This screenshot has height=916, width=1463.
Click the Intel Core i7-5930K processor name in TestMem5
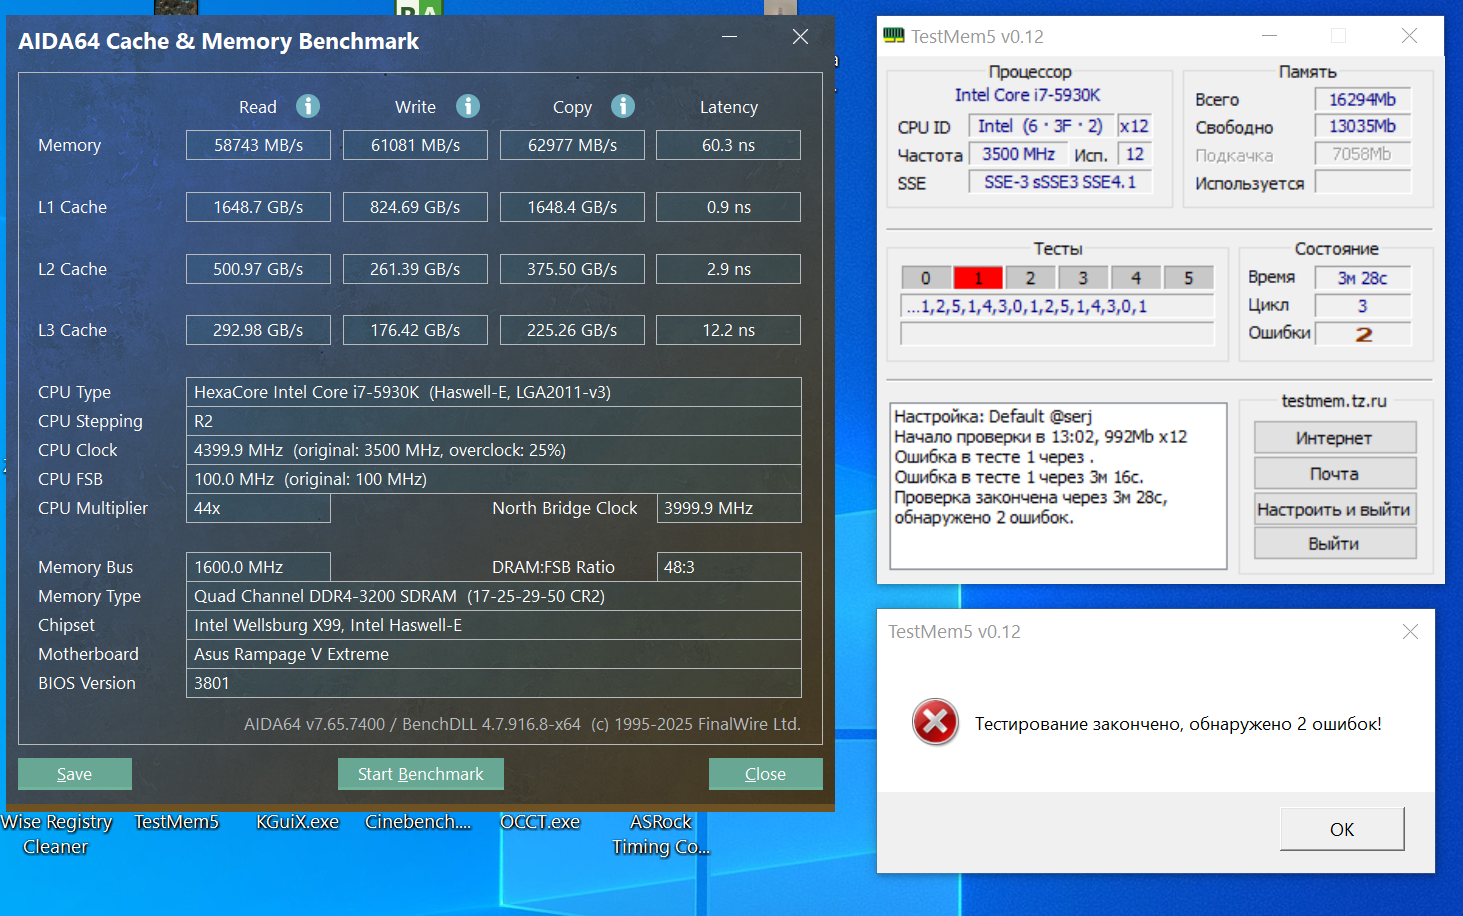(x=1028, y=95)
